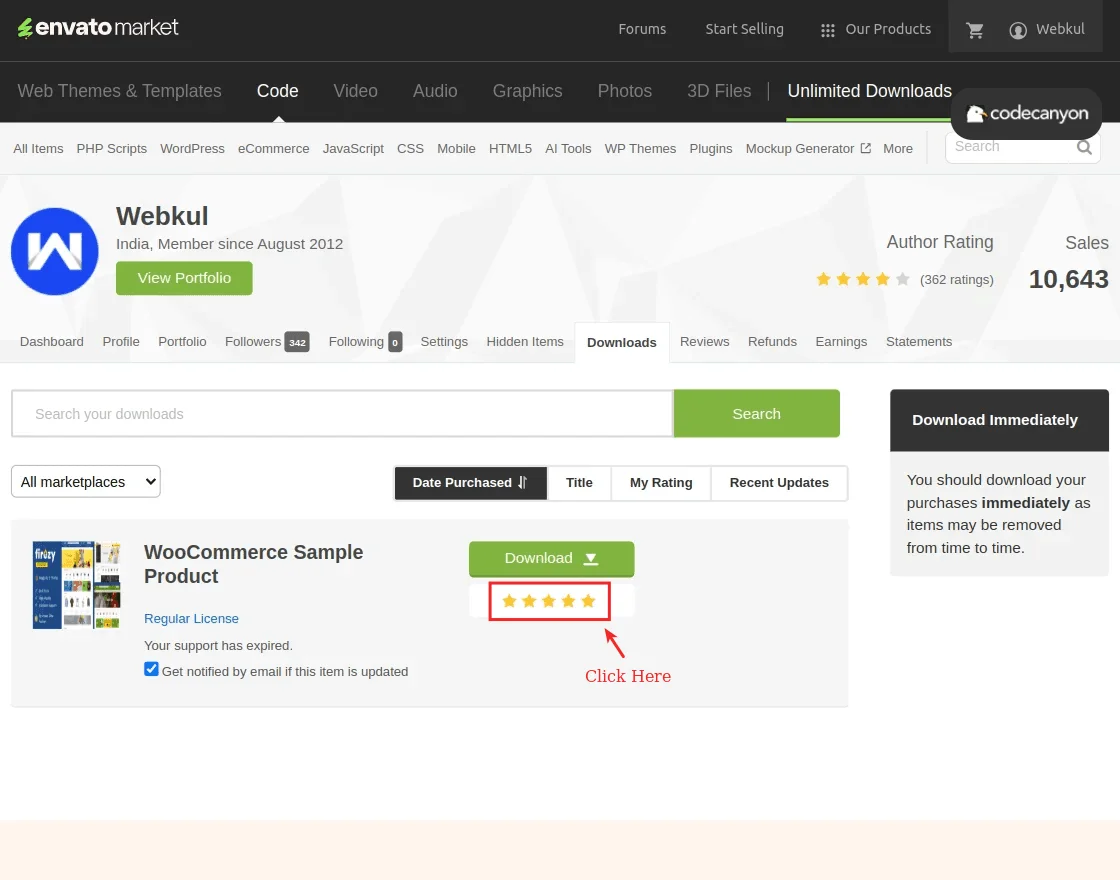Click the Search your downloads input field
This screenshot has height=880, width=1120.
click(341, 413)
